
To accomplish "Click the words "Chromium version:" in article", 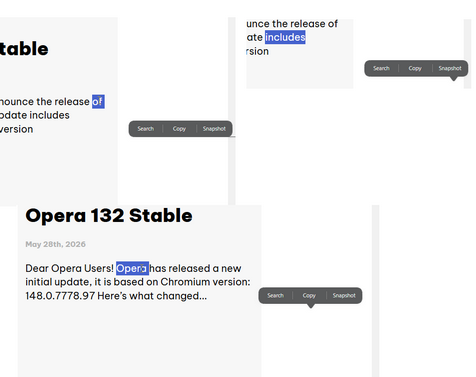I will [x=205, y=282].
